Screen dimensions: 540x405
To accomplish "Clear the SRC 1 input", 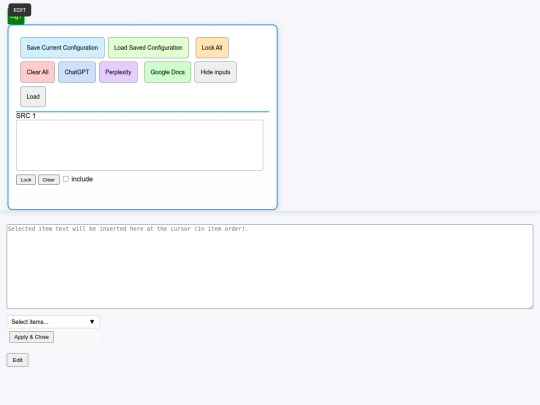I will pyautogui.click(x=49, y=180).
